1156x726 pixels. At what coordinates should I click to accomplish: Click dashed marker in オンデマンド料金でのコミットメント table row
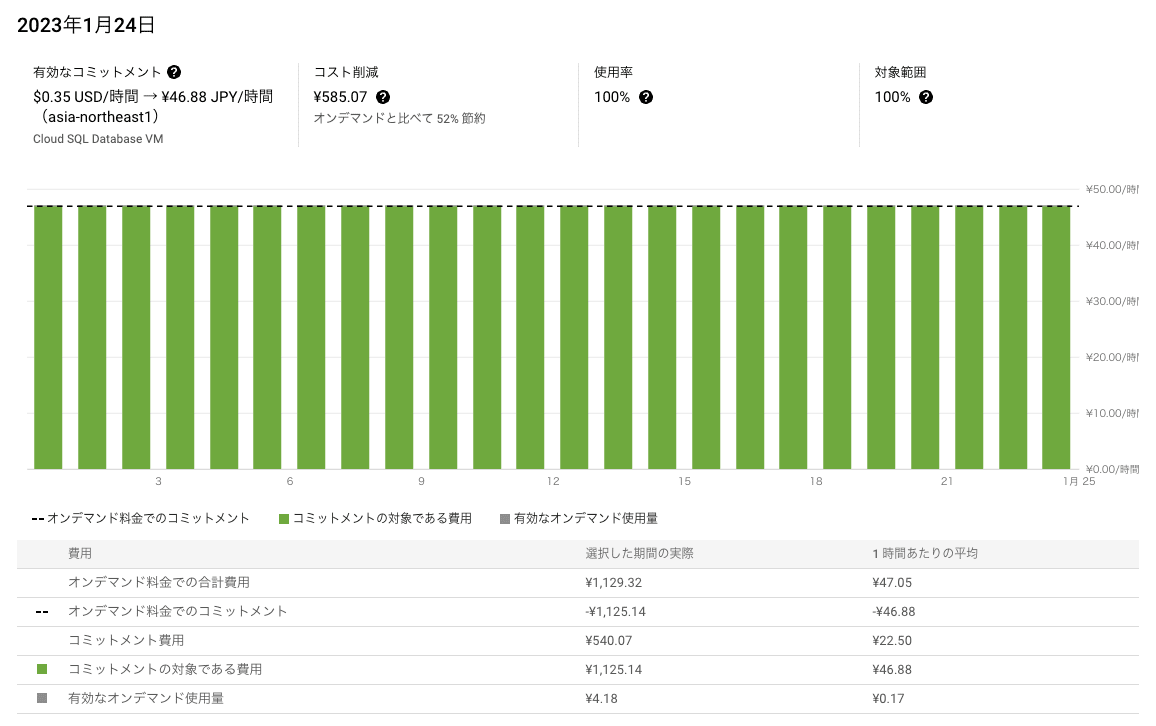tap(42, 612)
